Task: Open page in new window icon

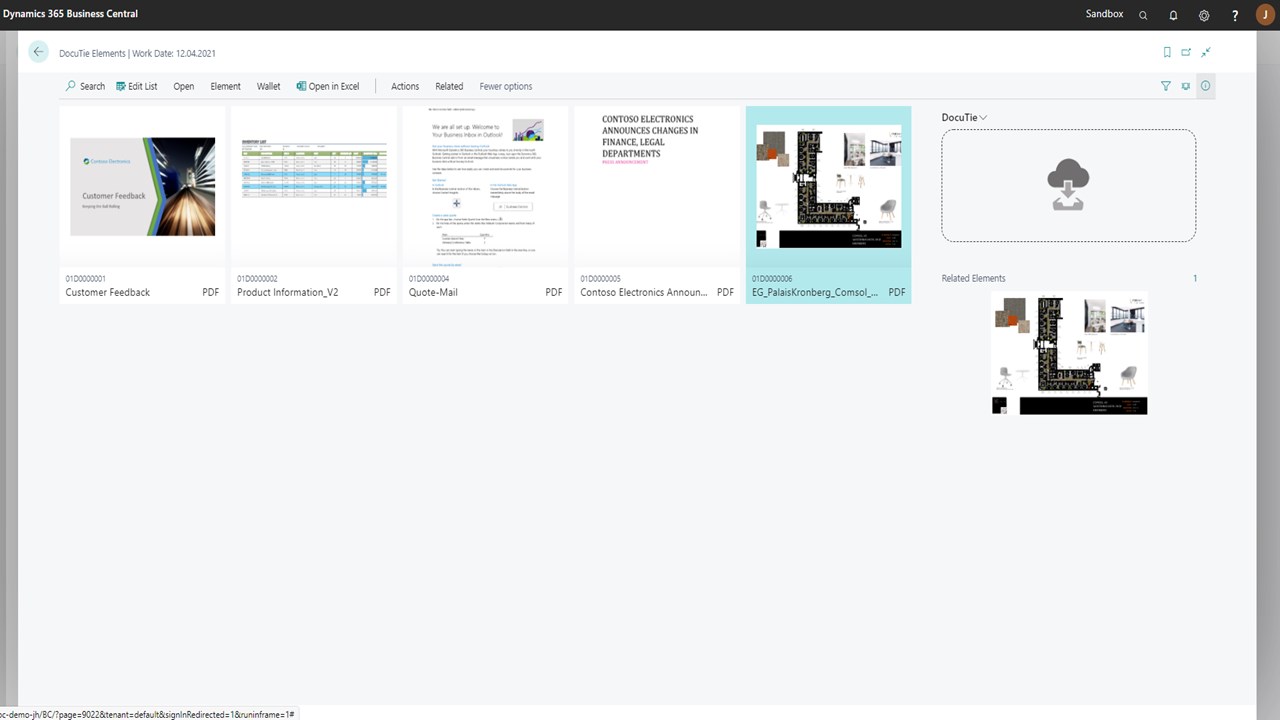Action: [x=1186, y=52]
